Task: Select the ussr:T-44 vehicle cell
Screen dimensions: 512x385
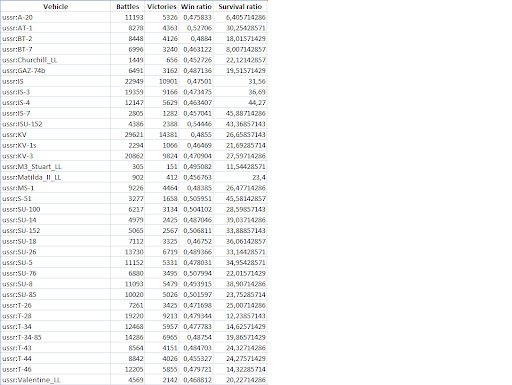Action: click(55, 359)
